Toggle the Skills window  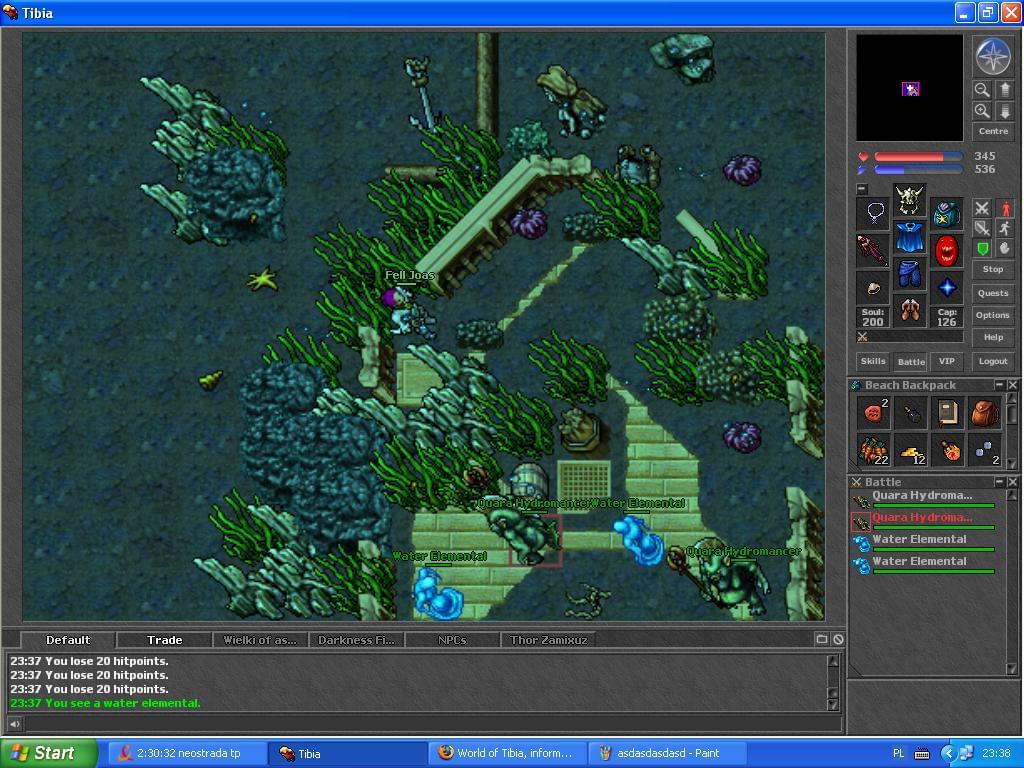(873, 361)
